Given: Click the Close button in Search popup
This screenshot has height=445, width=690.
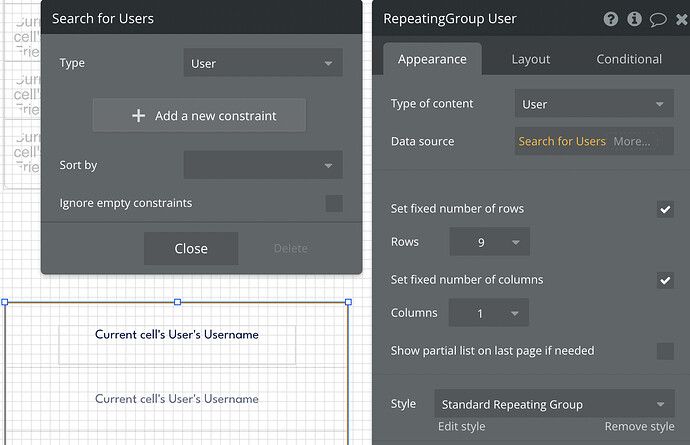Looking at the screenshot, I should pyautogui.click(x=191, y=248).
